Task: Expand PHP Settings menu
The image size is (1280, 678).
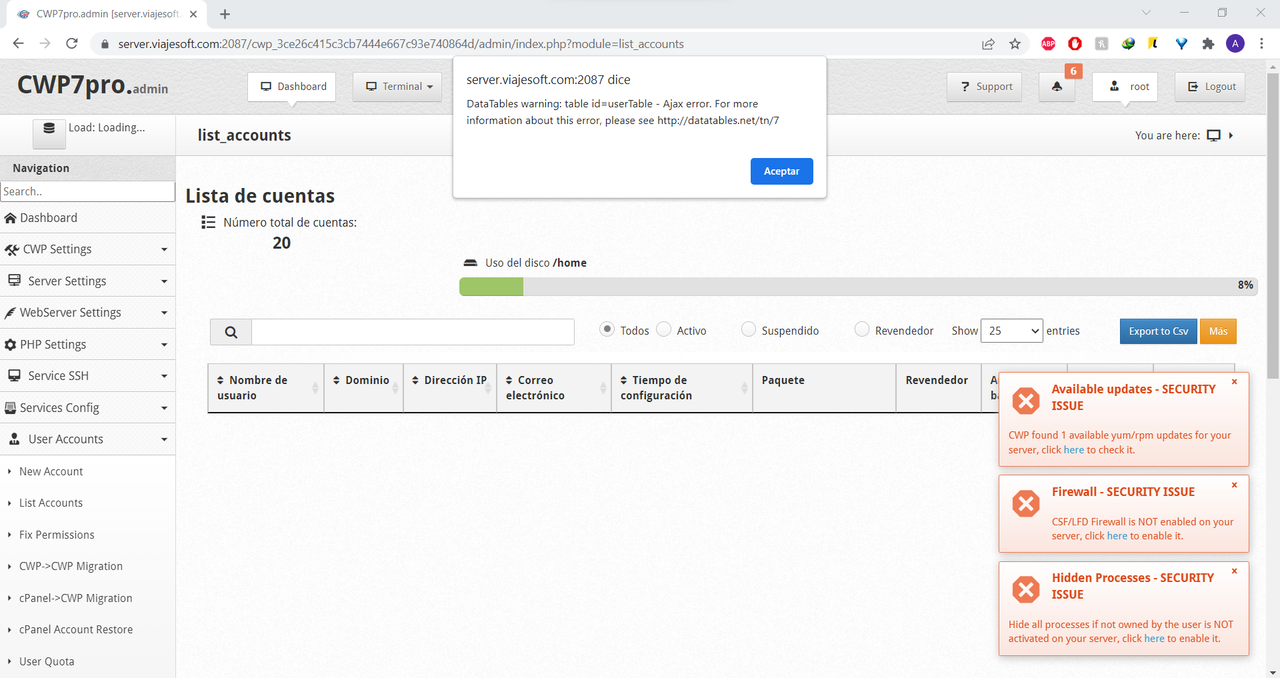Action: pyautogui.click(x=87, y=344)
